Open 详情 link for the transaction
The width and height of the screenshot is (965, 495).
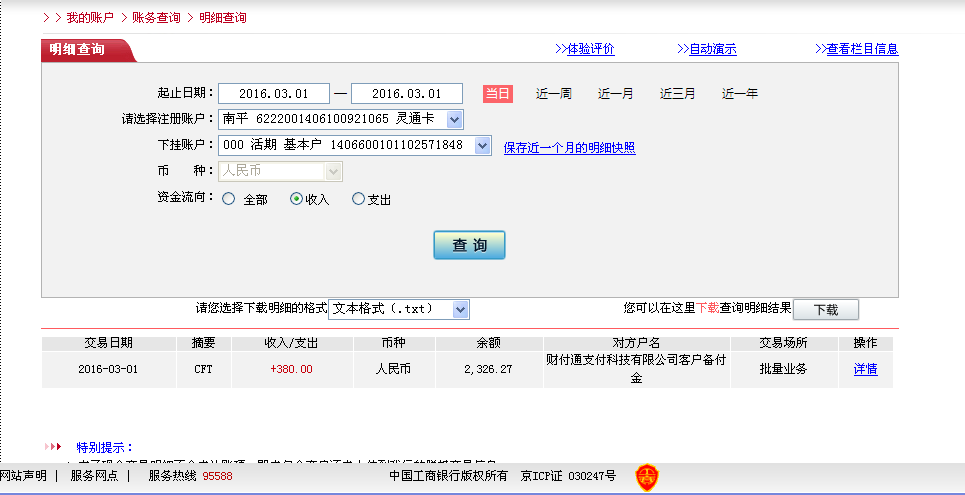(865, 369)
